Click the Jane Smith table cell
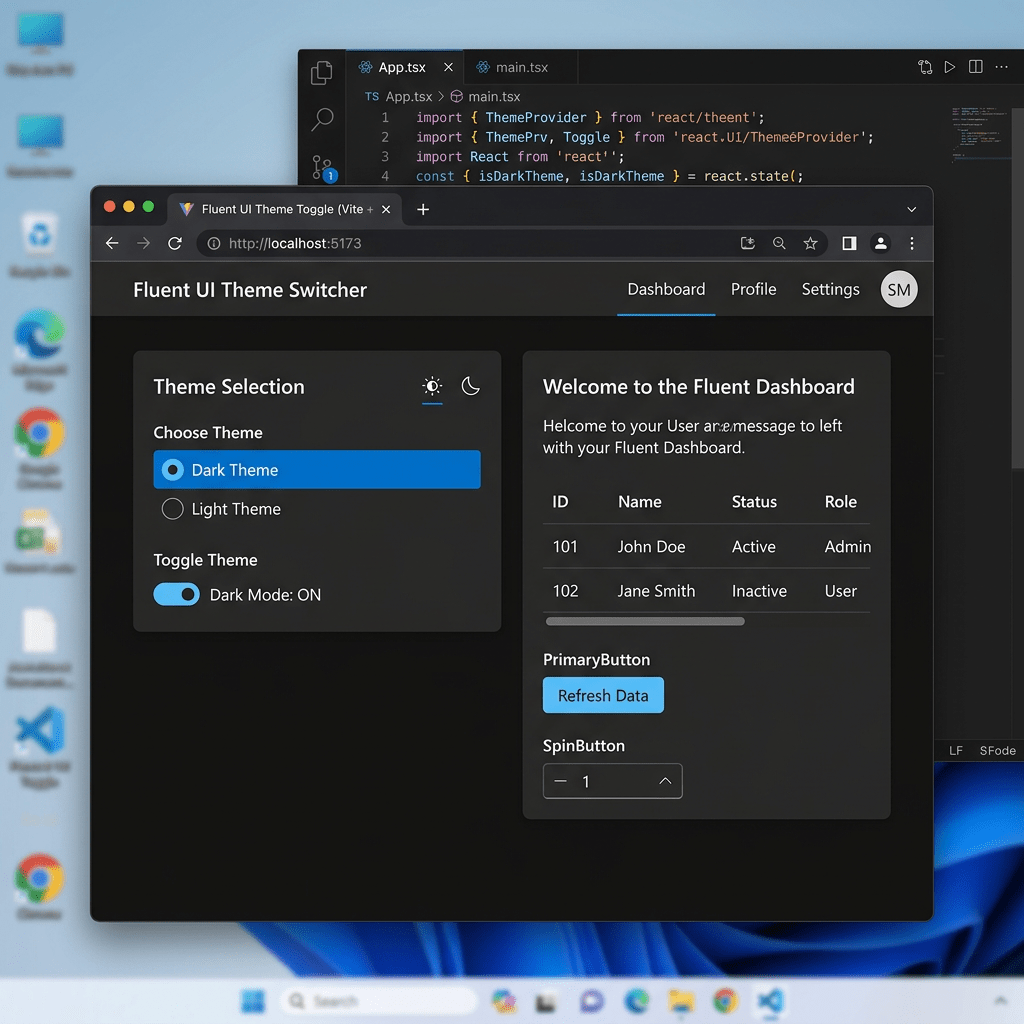 656,590
